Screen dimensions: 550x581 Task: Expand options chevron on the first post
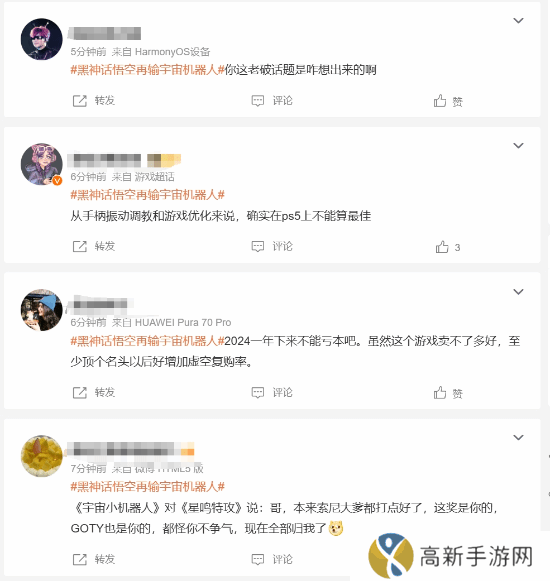pos(518,20)
